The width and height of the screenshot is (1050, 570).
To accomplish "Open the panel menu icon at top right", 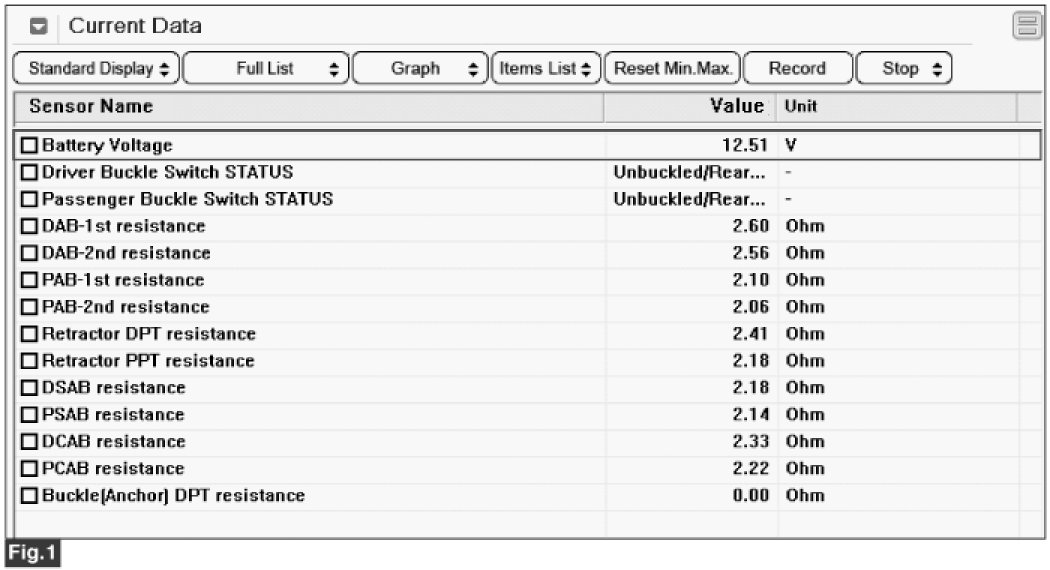I will tap(1026, 26).
